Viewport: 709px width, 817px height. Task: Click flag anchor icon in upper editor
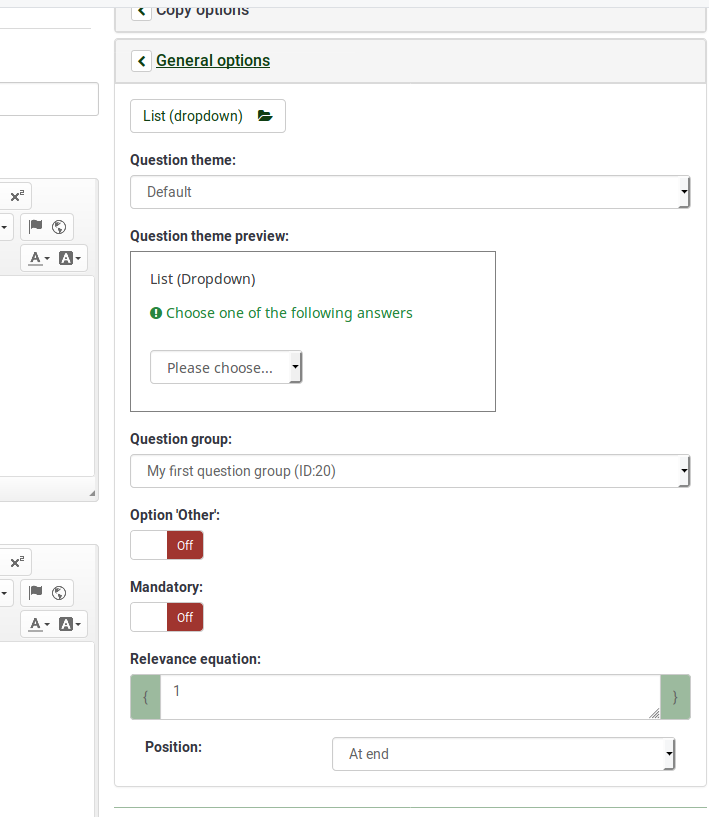coord(36,227)
